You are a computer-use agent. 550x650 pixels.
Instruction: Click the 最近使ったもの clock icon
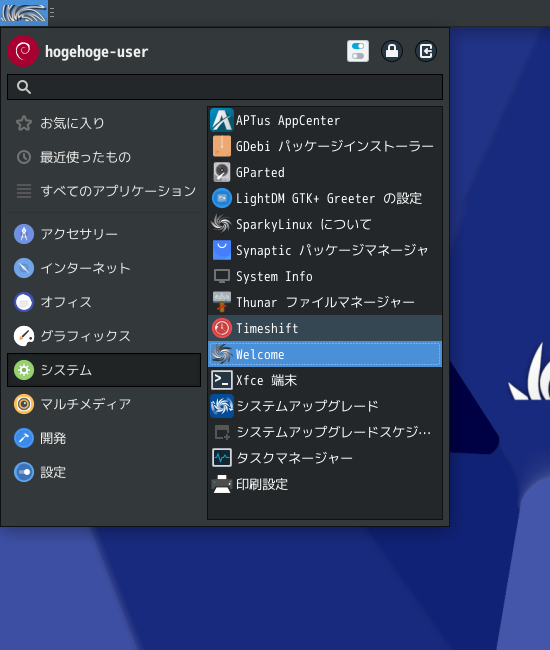[24, 157]
